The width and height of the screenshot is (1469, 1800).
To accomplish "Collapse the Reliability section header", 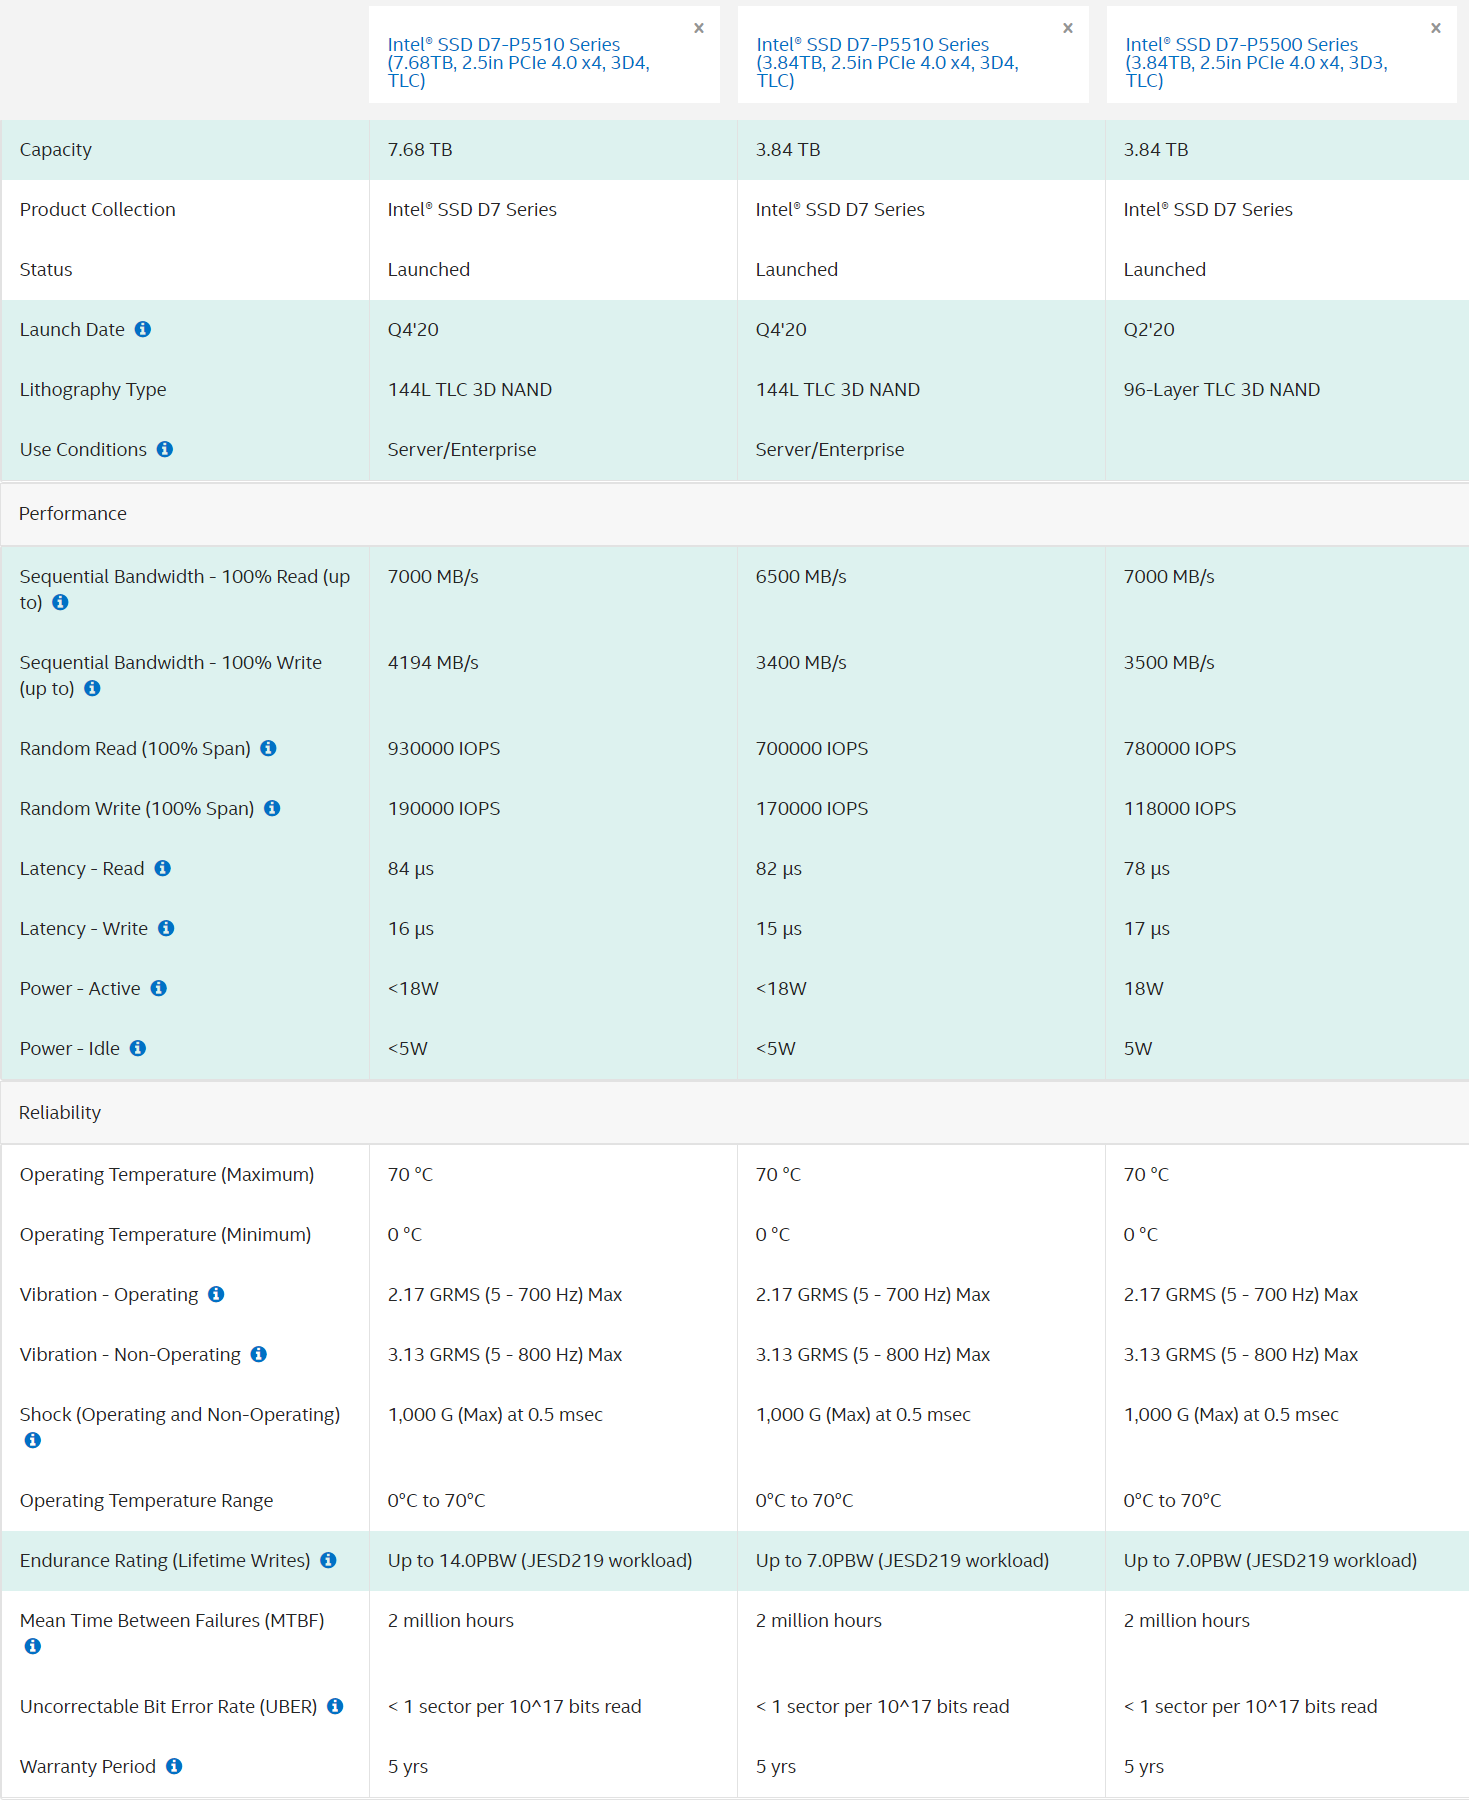I will [x=60, y=1112].
